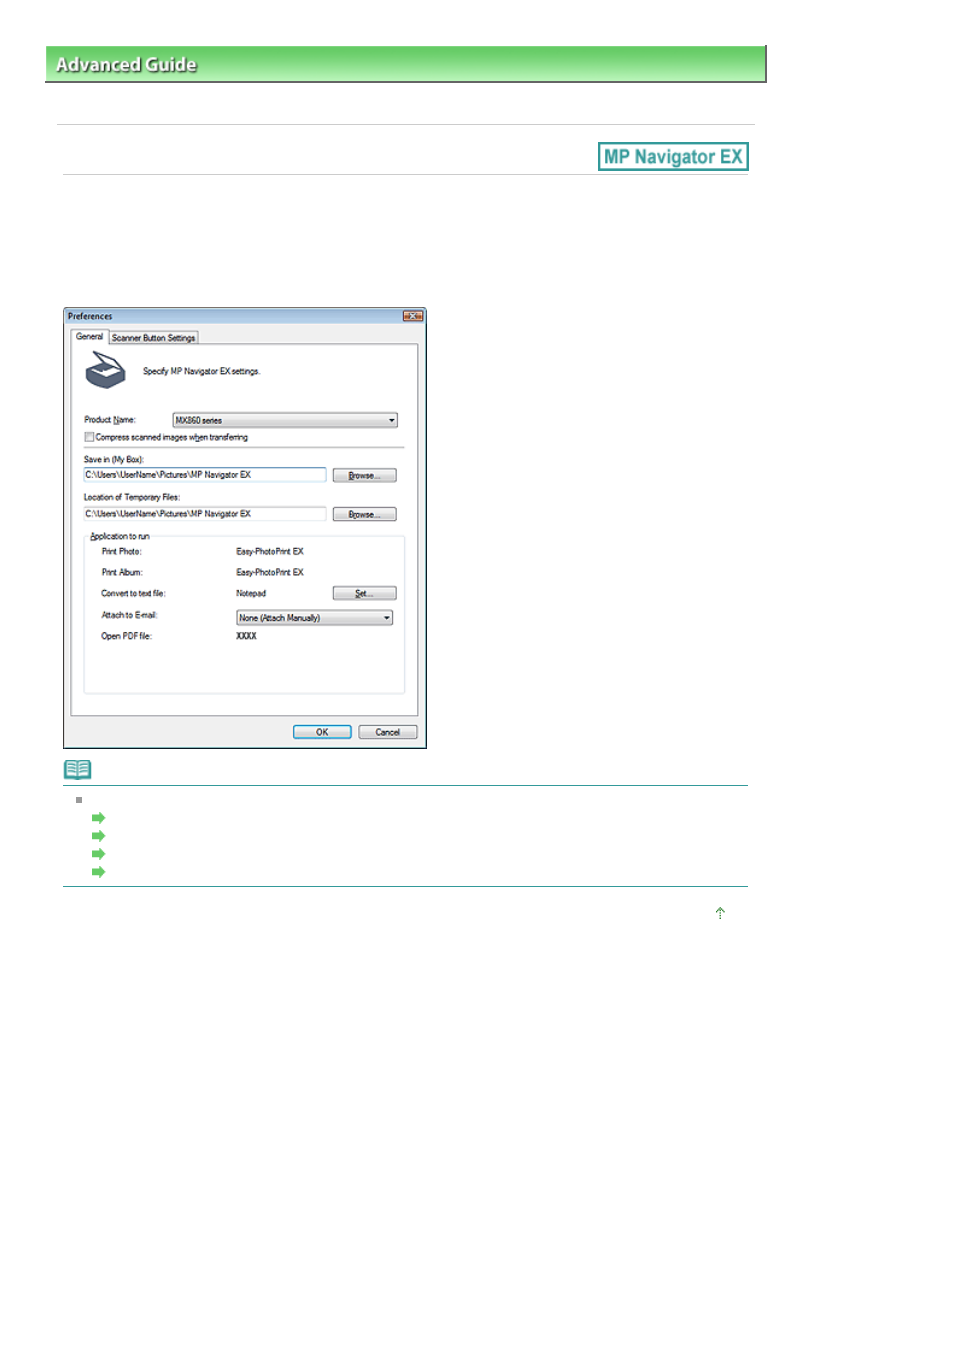Close the Preferences dialog
The width and height of the screenshot is (954, 1350).
[413, 316]
